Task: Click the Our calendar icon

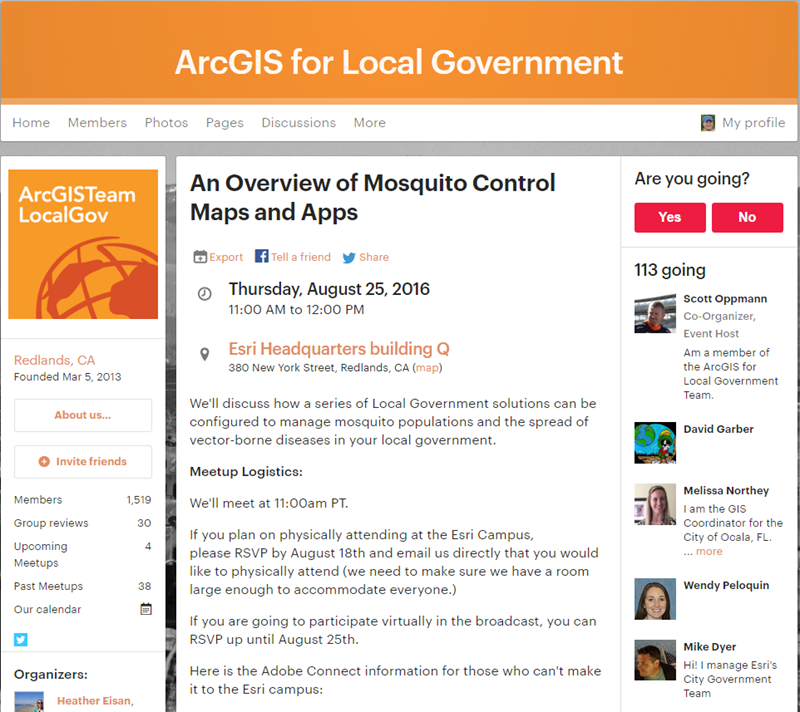Action: pos(146,609)
